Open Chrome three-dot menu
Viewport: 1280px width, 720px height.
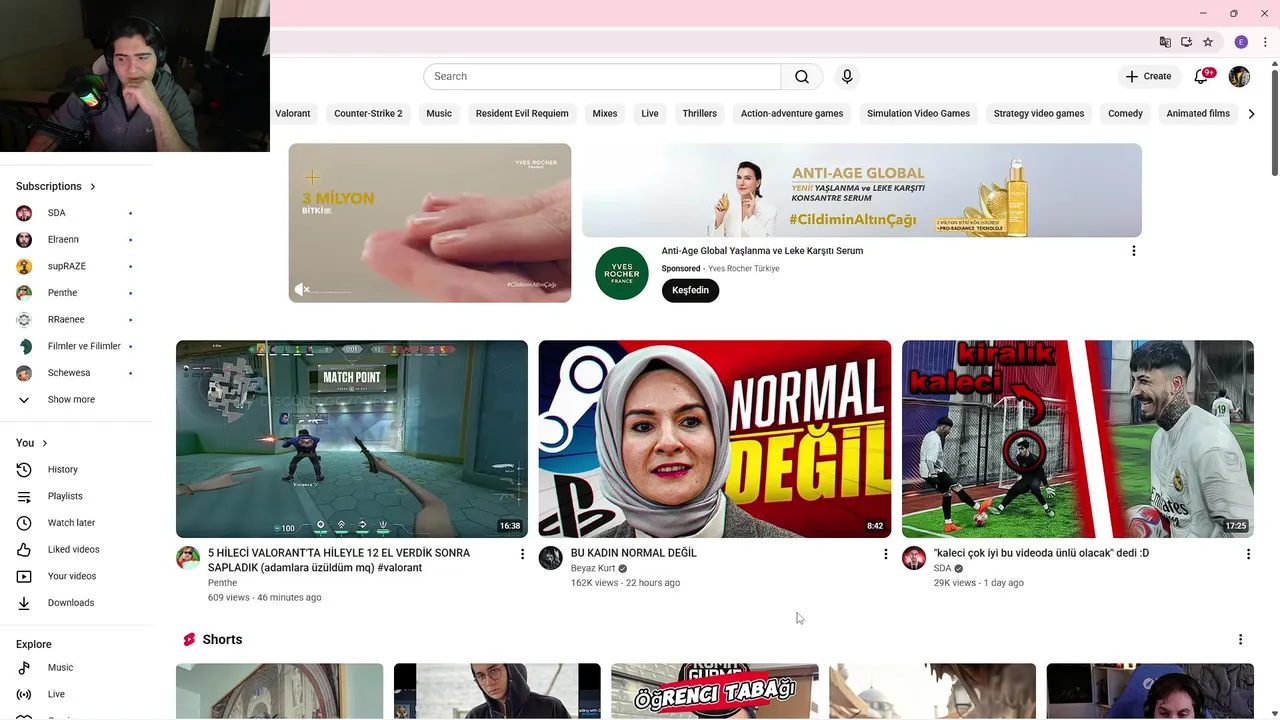(x=1265, y=42)
